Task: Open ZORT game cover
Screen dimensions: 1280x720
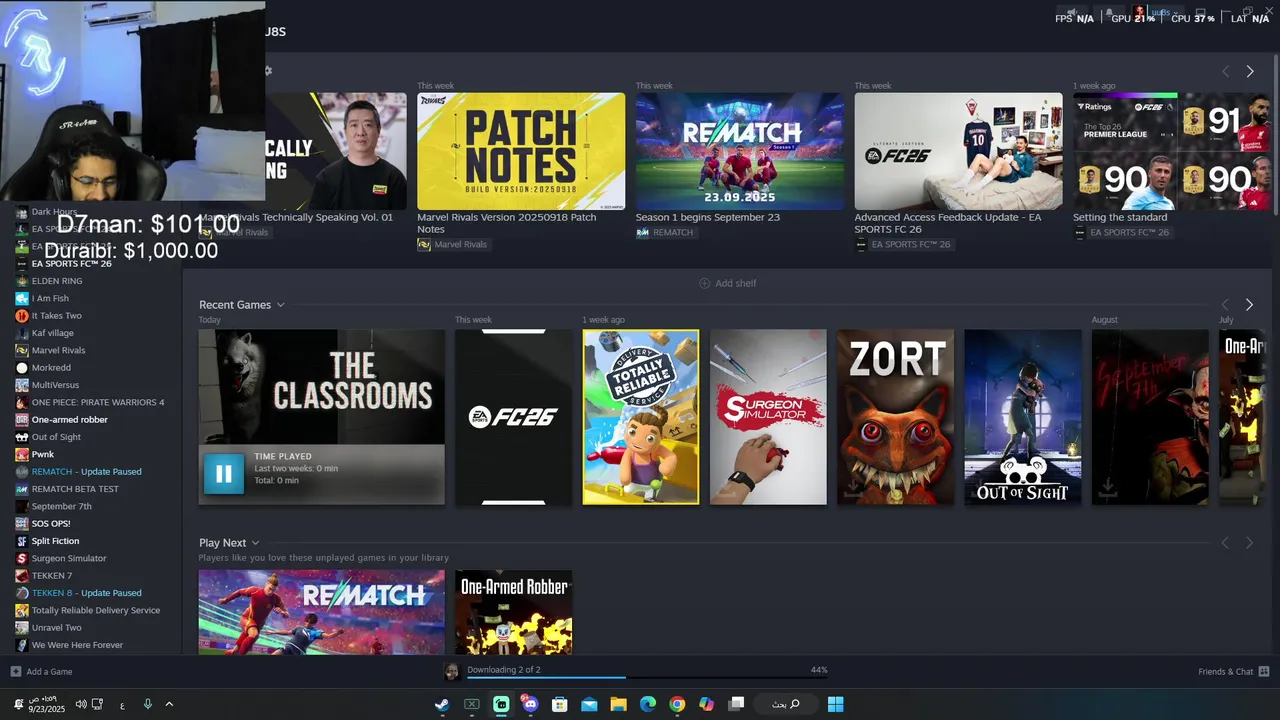Action: (x=895, y=417)
